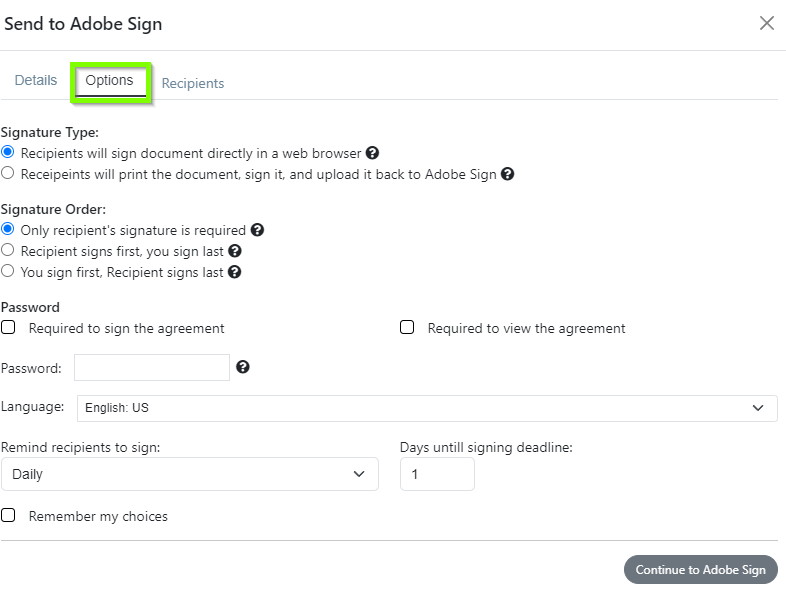Image resolution: width=786 pixels, height=592 pixels.
Task: Choose Recipient signs first, you sign last
Action: tap(8, 250)
